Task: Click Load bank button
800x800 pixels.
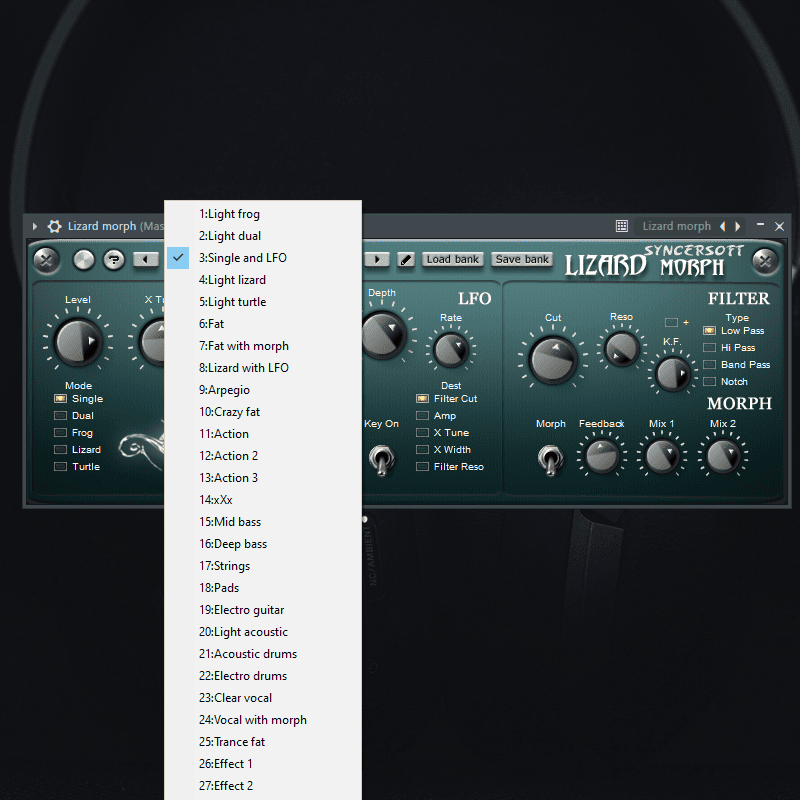Action: point(453,259)
